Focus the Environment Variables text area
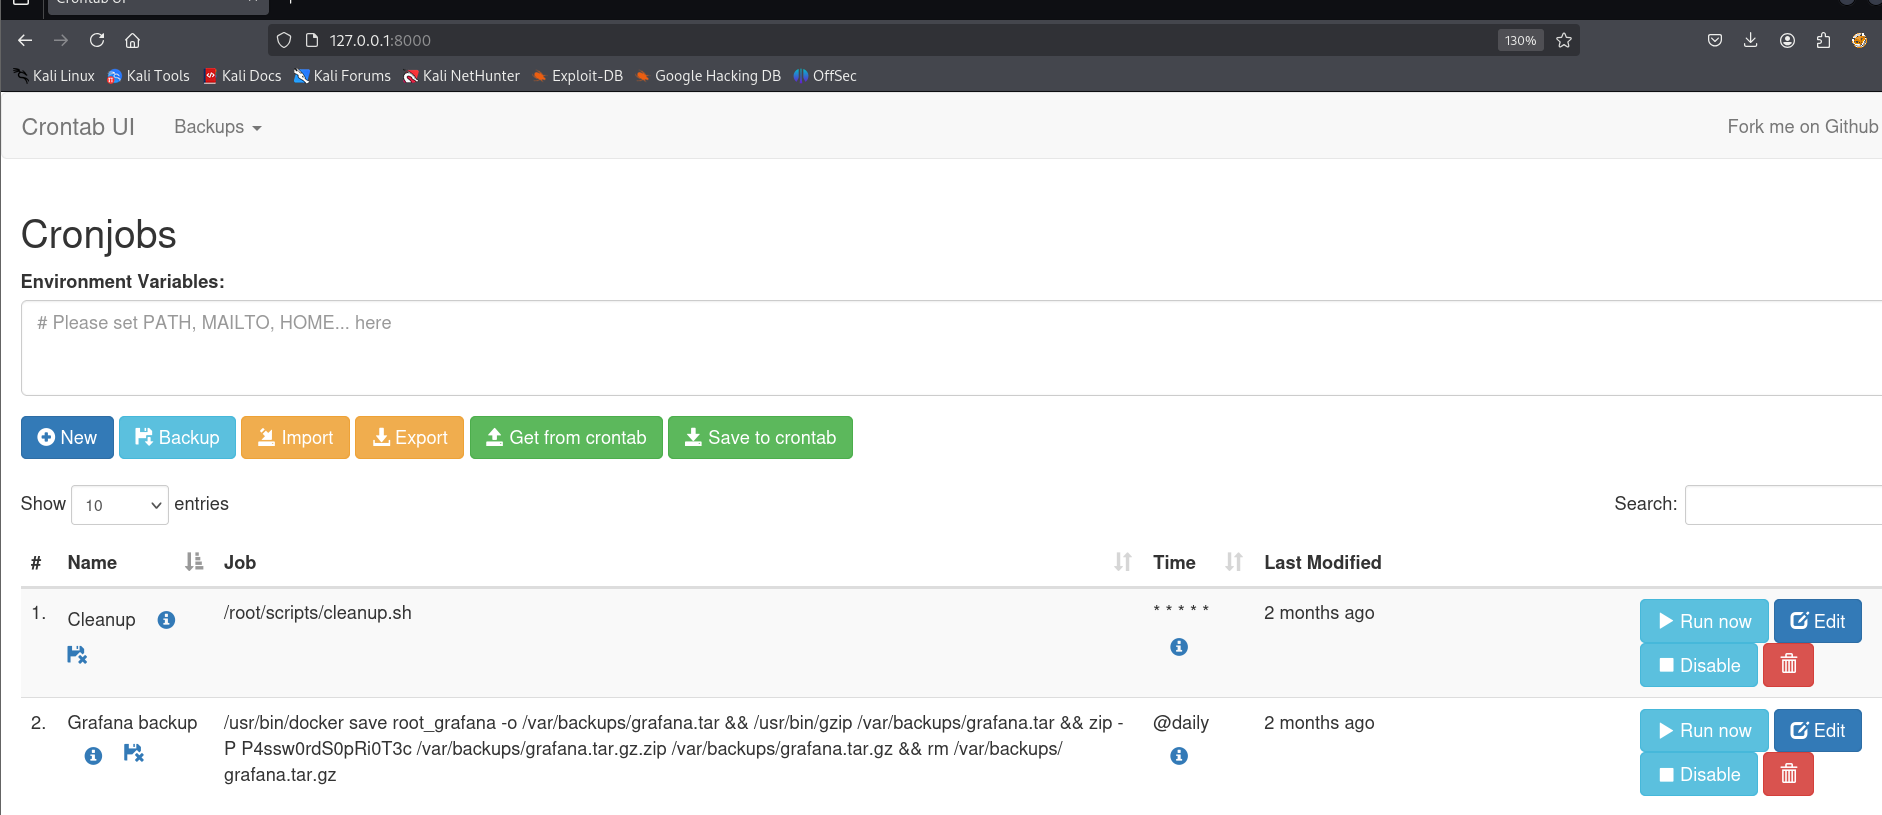Image resolution: width=1882 pixels, height=815 pixels. point(951,348)
